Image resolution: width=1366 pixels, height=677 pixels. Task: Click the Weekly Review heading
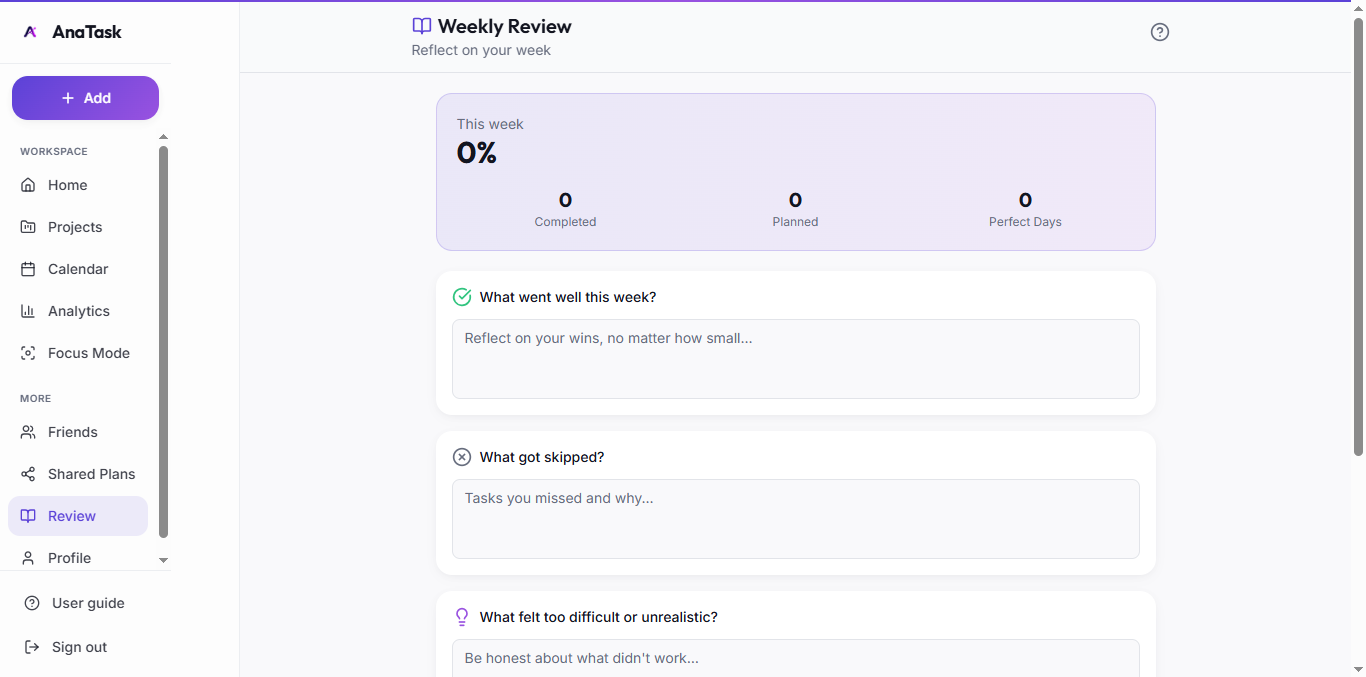click(505, 27)
